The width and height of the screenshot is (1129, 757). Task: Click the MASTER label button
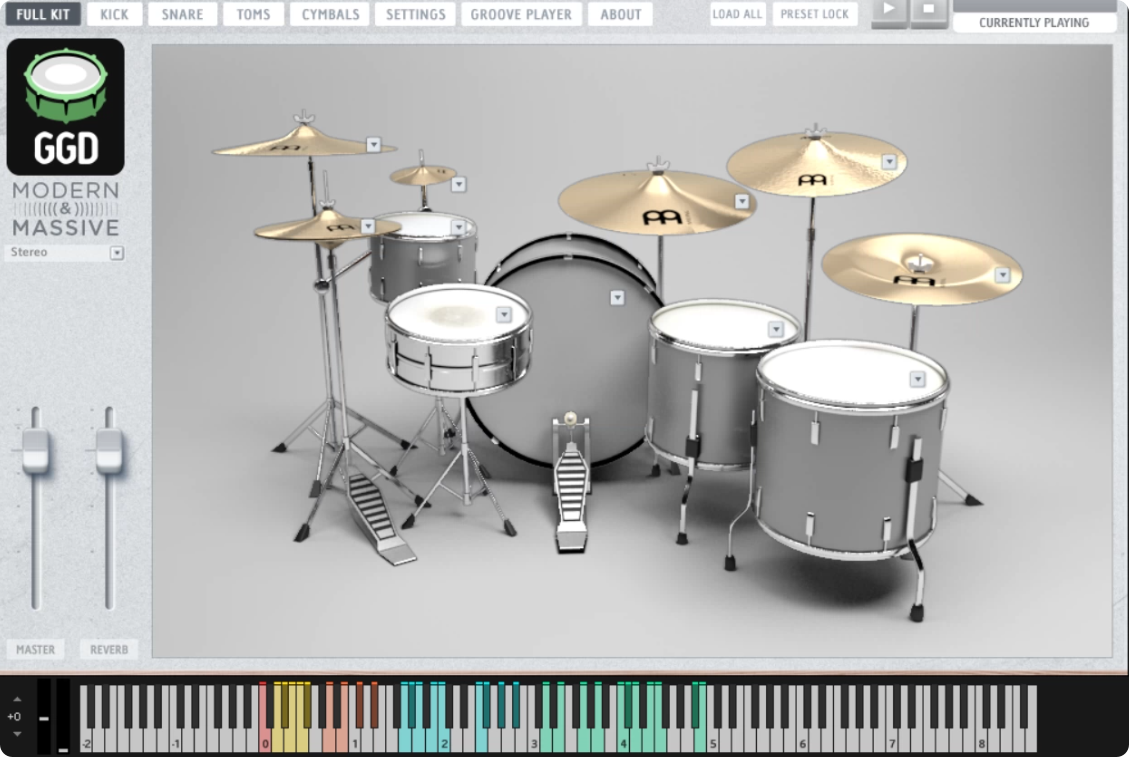coord(35,649)
